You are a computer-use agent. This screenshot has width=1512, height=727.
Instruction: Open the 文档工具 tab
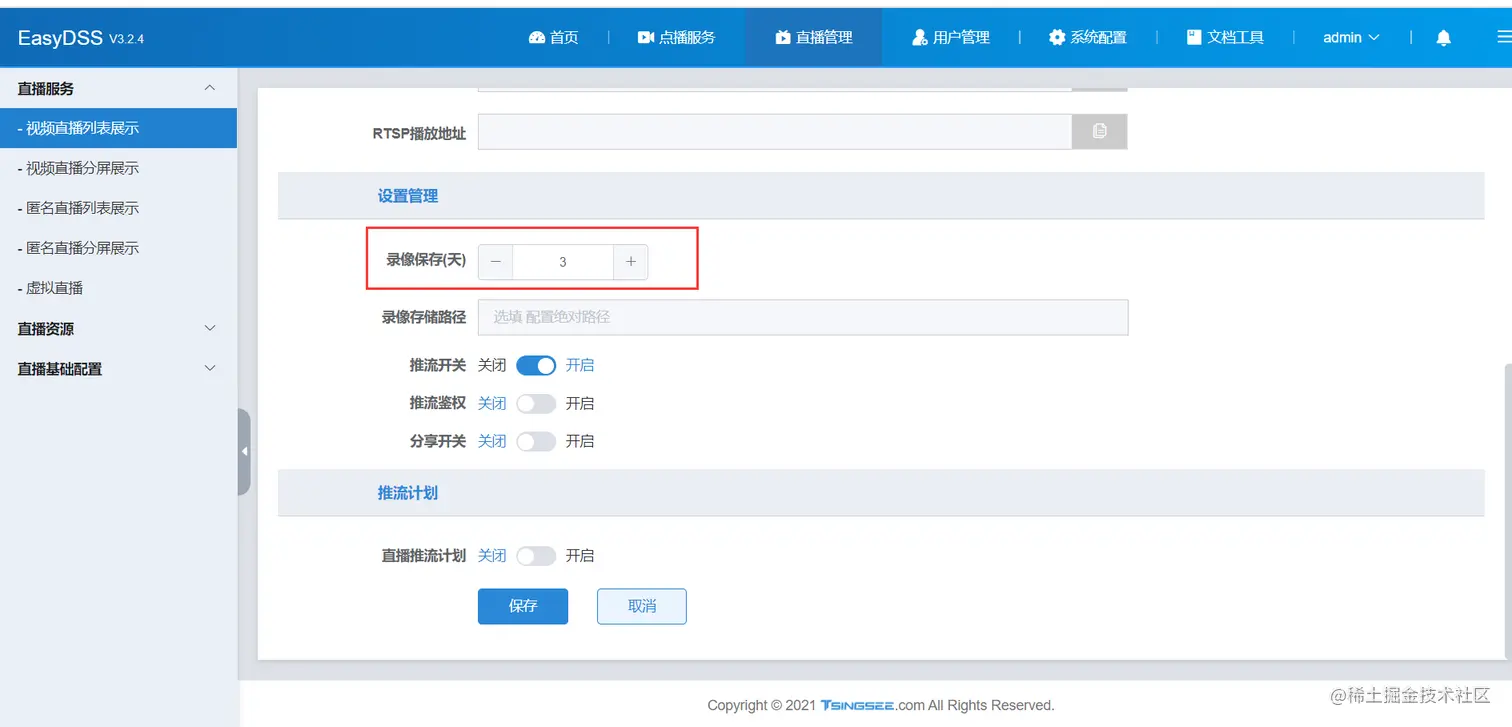[1225, 37]
